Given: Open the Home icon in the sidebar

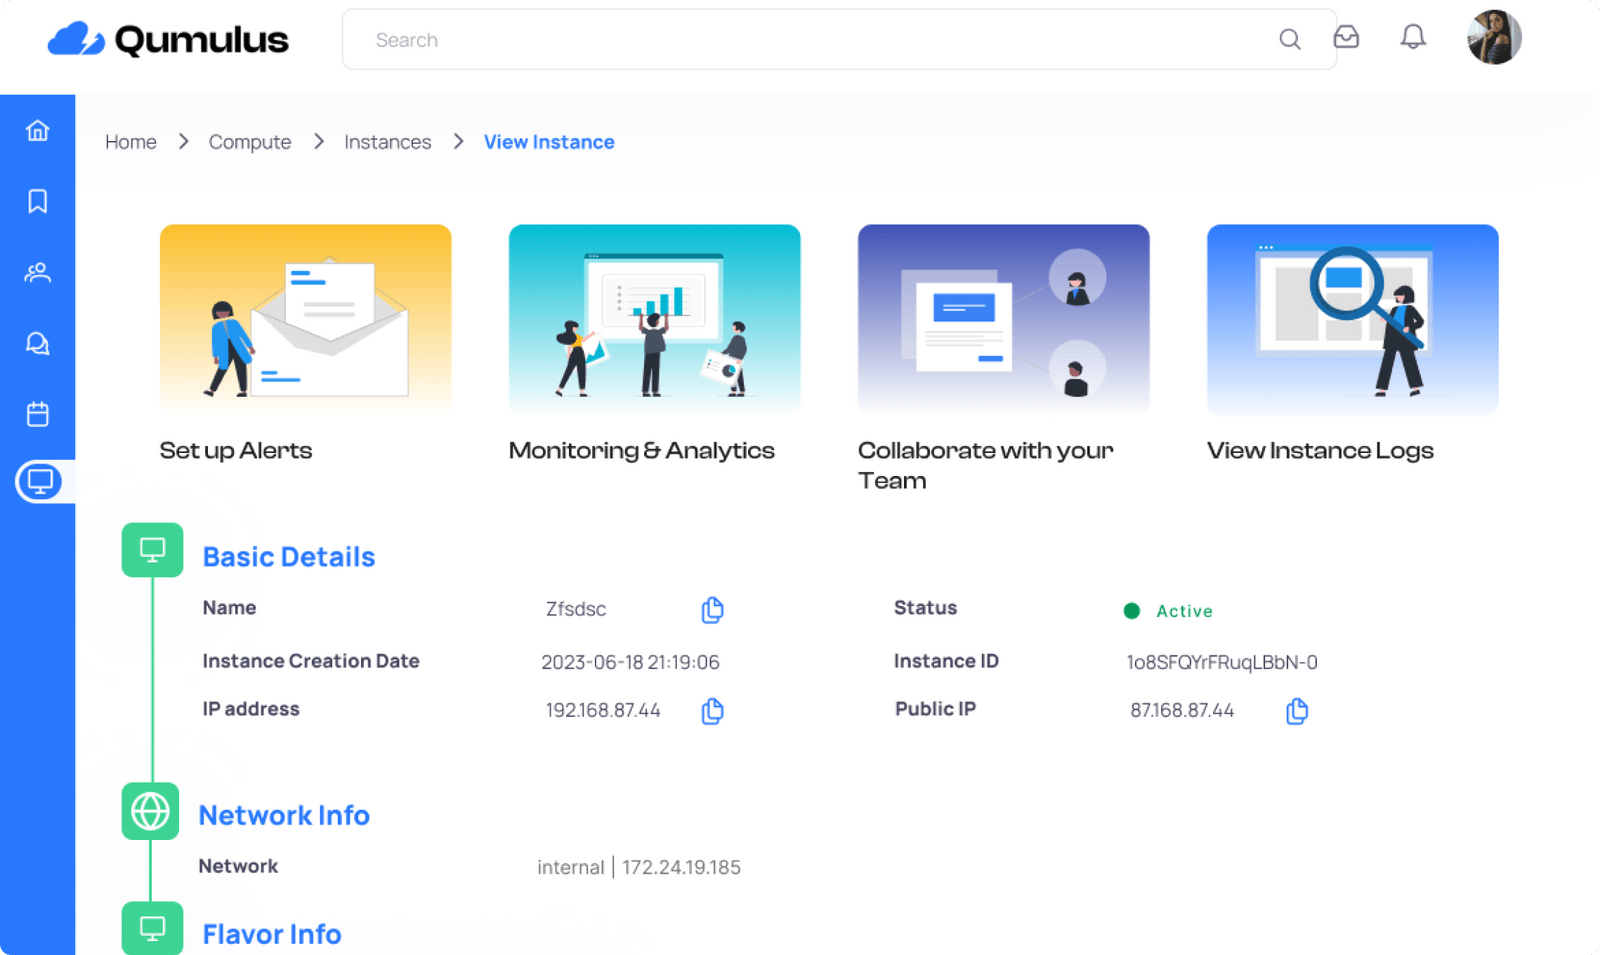Looking at the screenshot, I should point(37,130).
